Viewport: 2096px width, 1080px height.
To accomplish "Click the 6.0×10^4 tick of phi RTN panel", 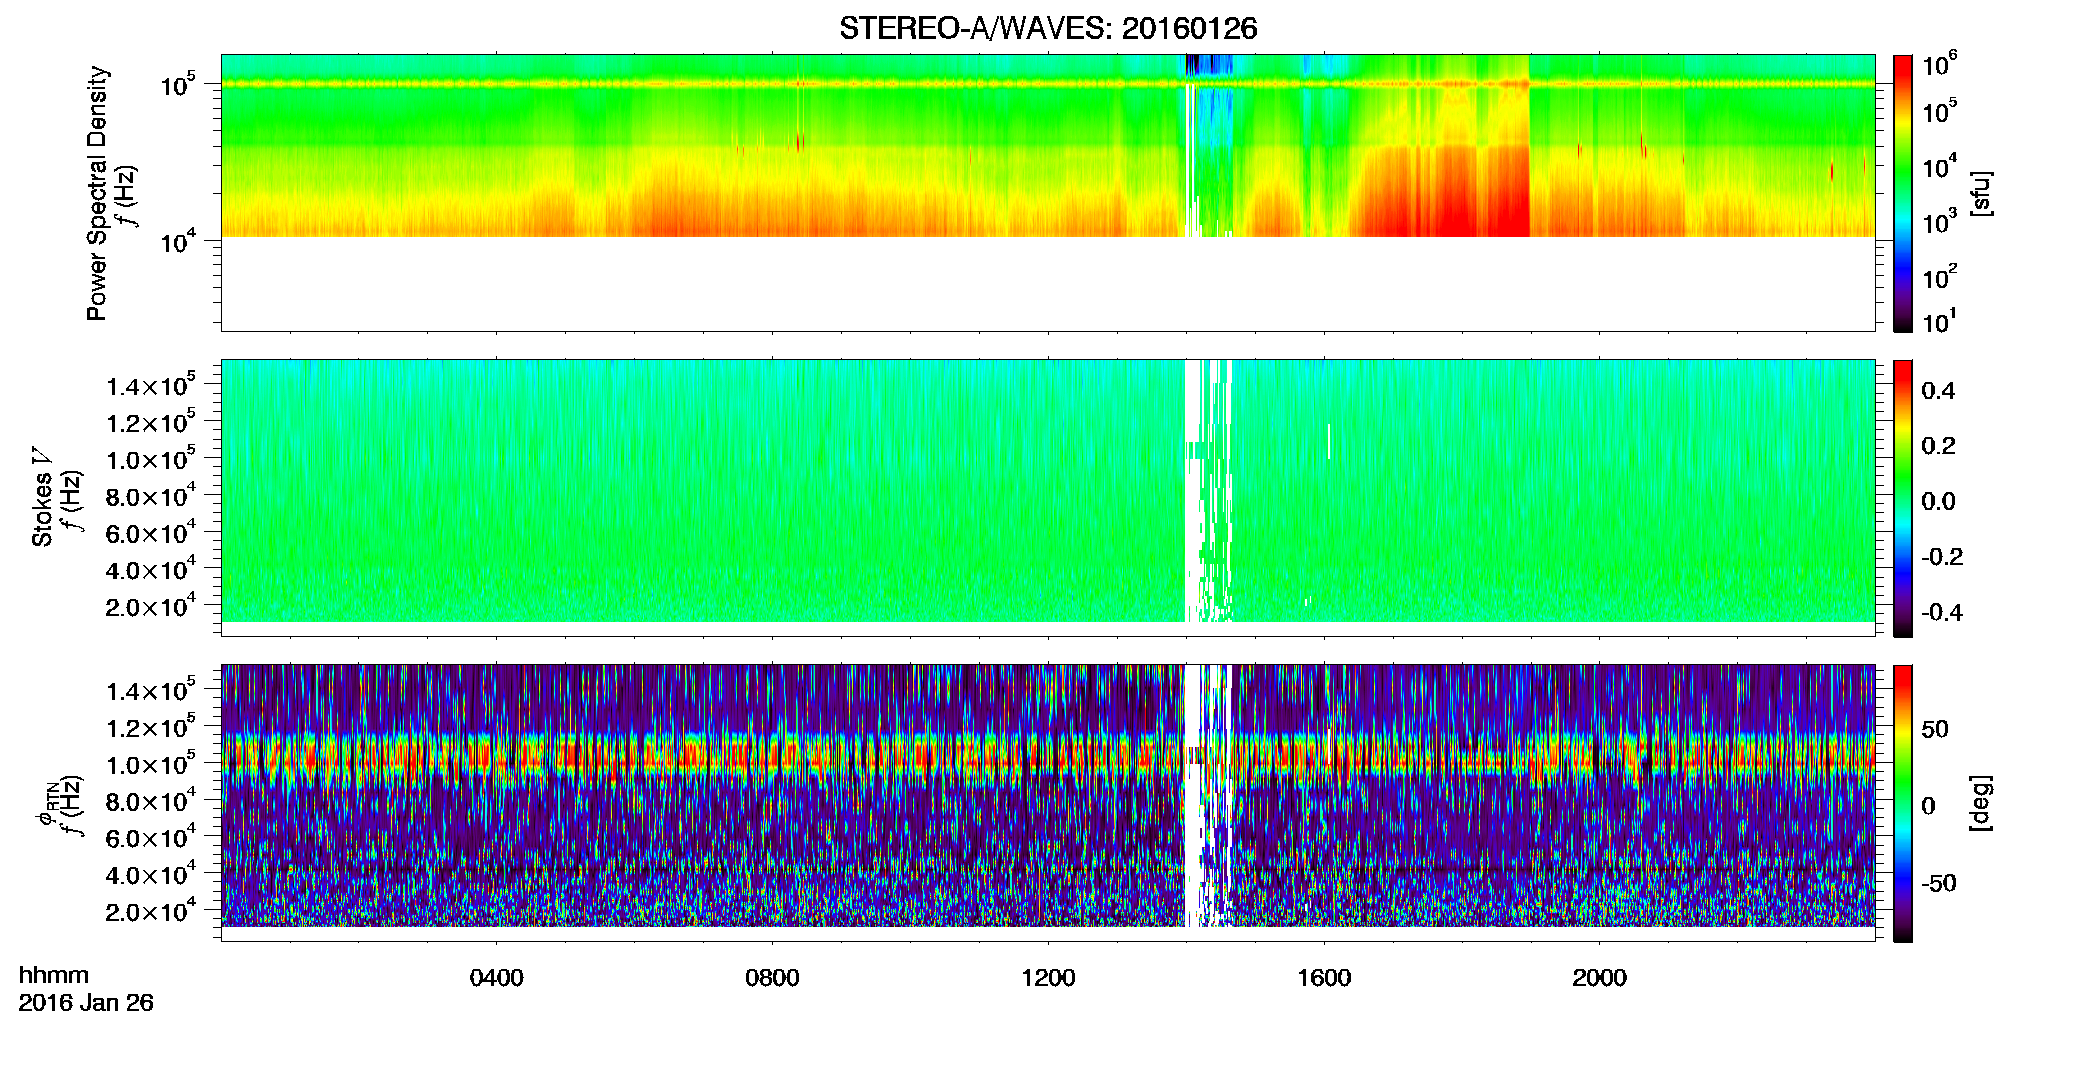I will [151, 837].
